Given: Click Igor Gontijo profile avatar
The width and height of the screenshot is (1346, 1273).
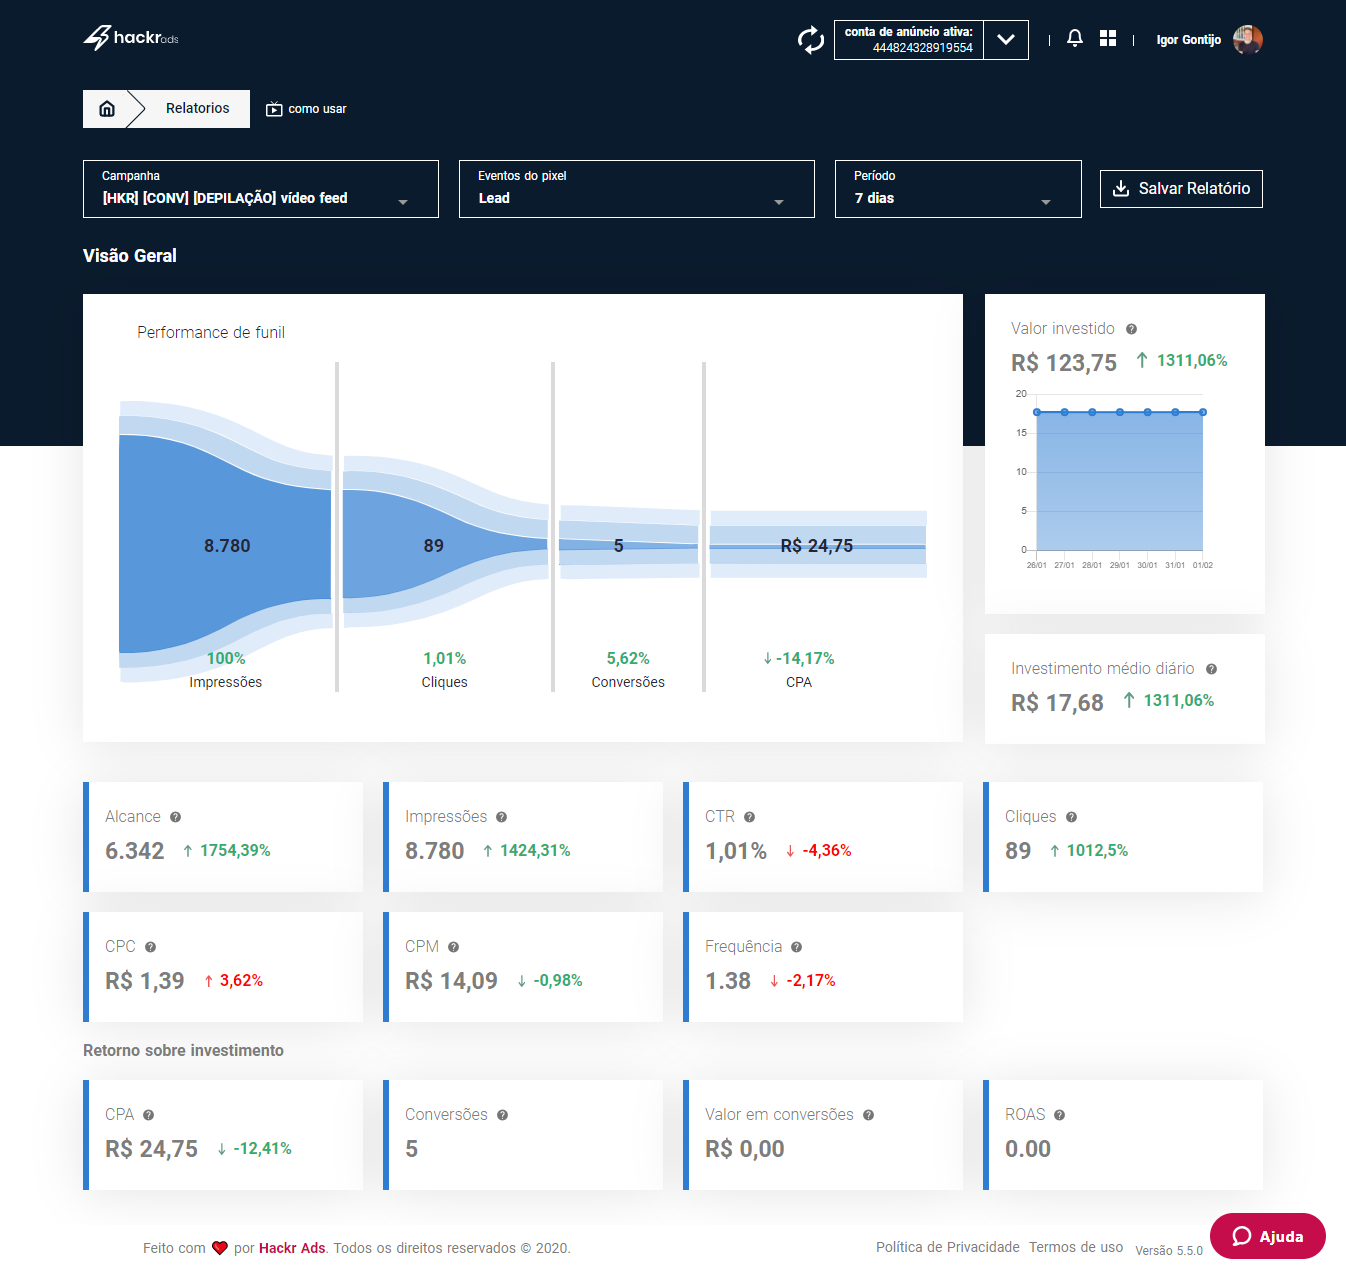Looking at the screenshot, I should pos(1247,40).
